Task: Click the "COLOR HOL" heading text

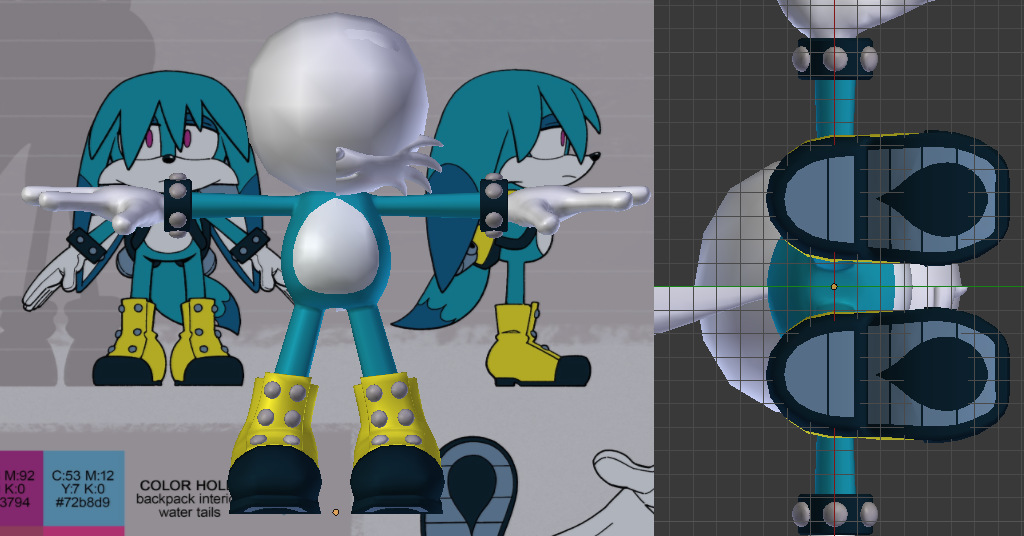Action: 185,486
